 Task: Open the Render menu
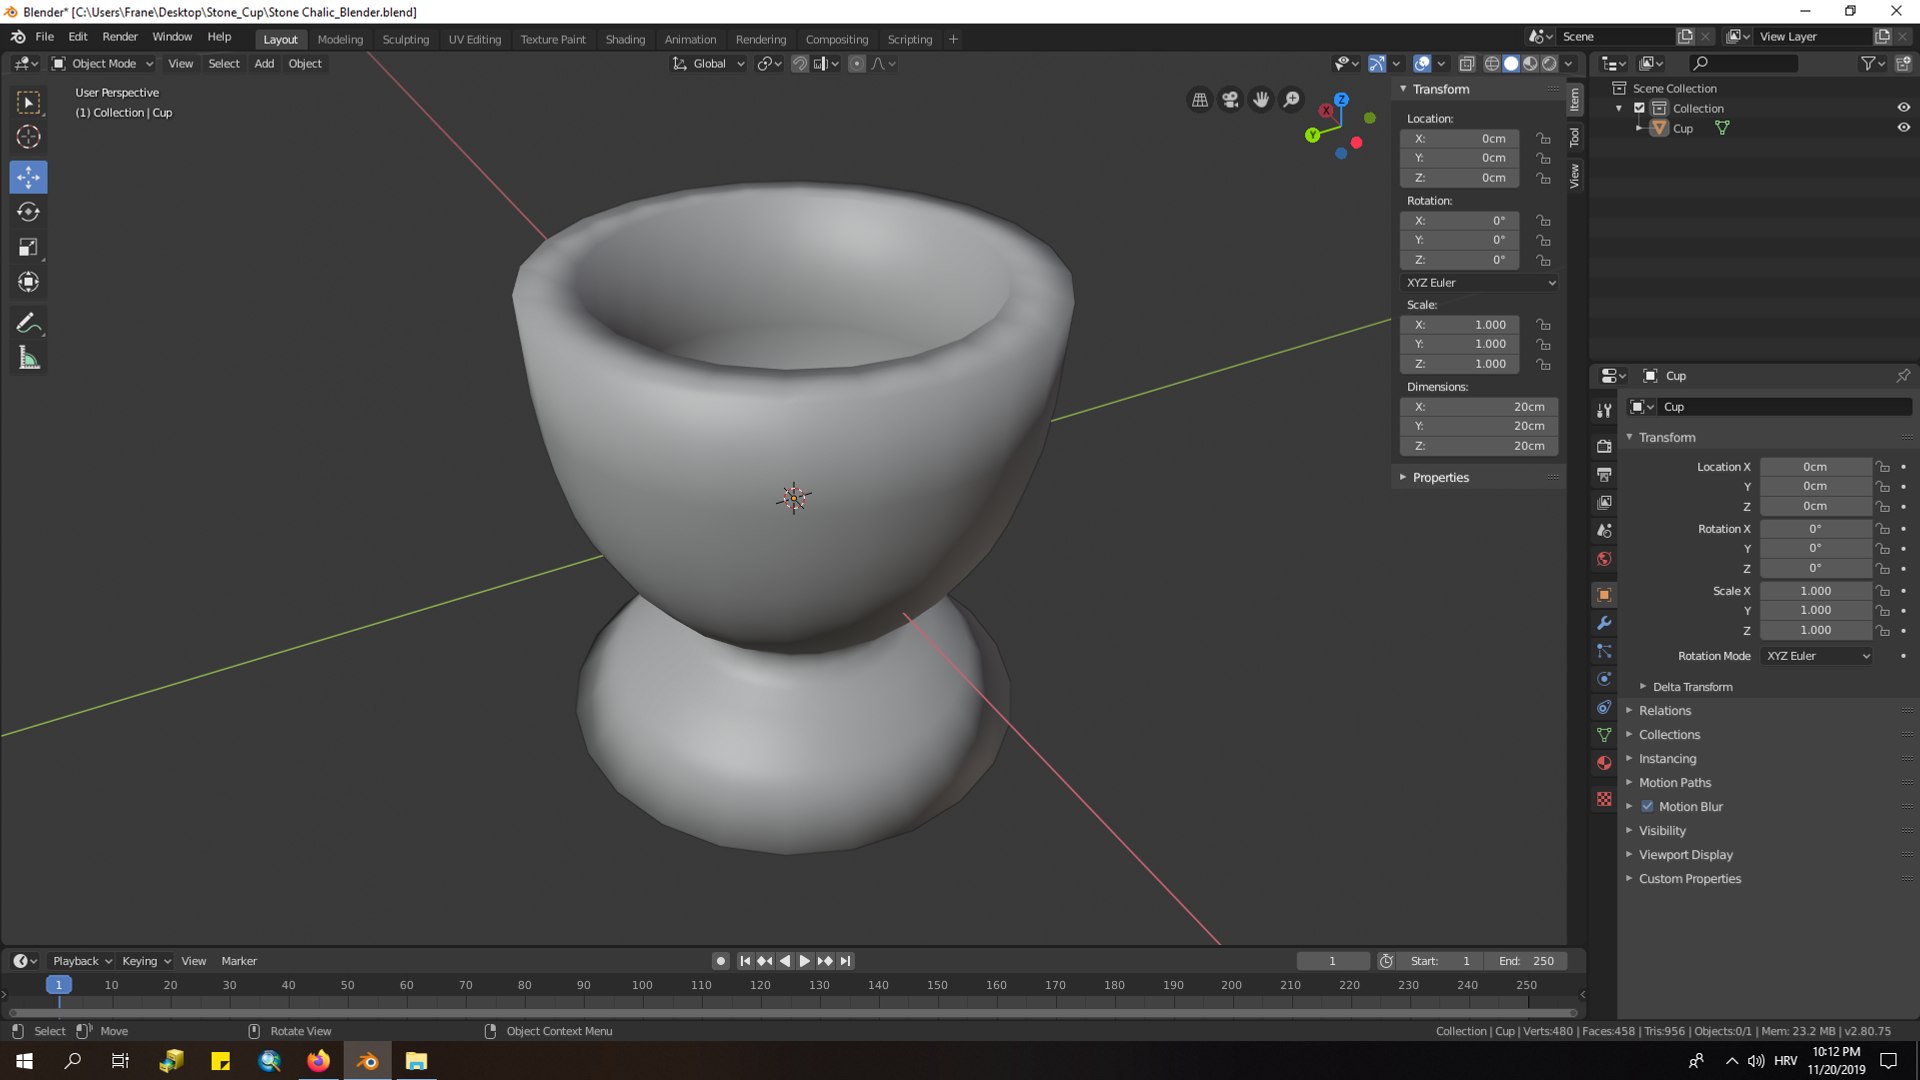tap(120, 36)
